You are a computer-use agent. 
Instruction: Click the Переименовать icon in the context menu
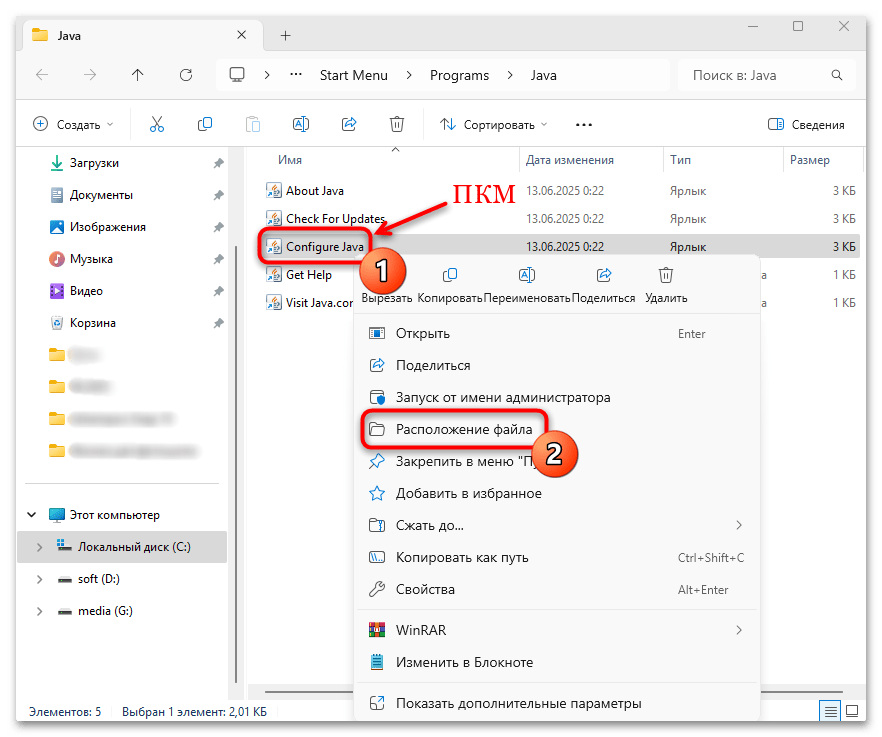pyautogui.click(x=526, y=274)
